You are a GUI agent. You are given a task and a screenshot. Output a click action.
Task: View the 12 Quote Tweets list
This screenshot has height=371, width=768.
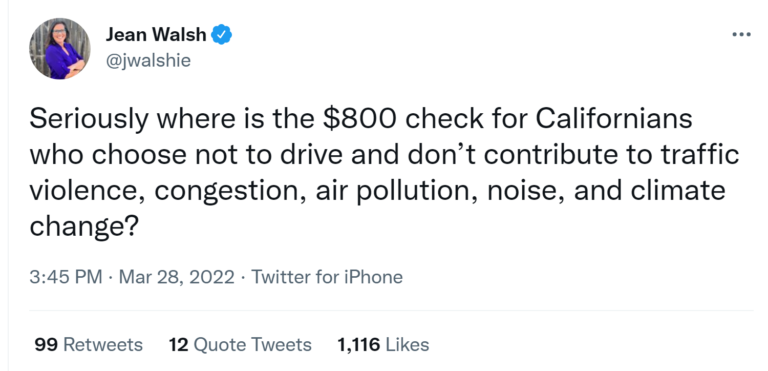pyautogui.click(x=240, y=345)
